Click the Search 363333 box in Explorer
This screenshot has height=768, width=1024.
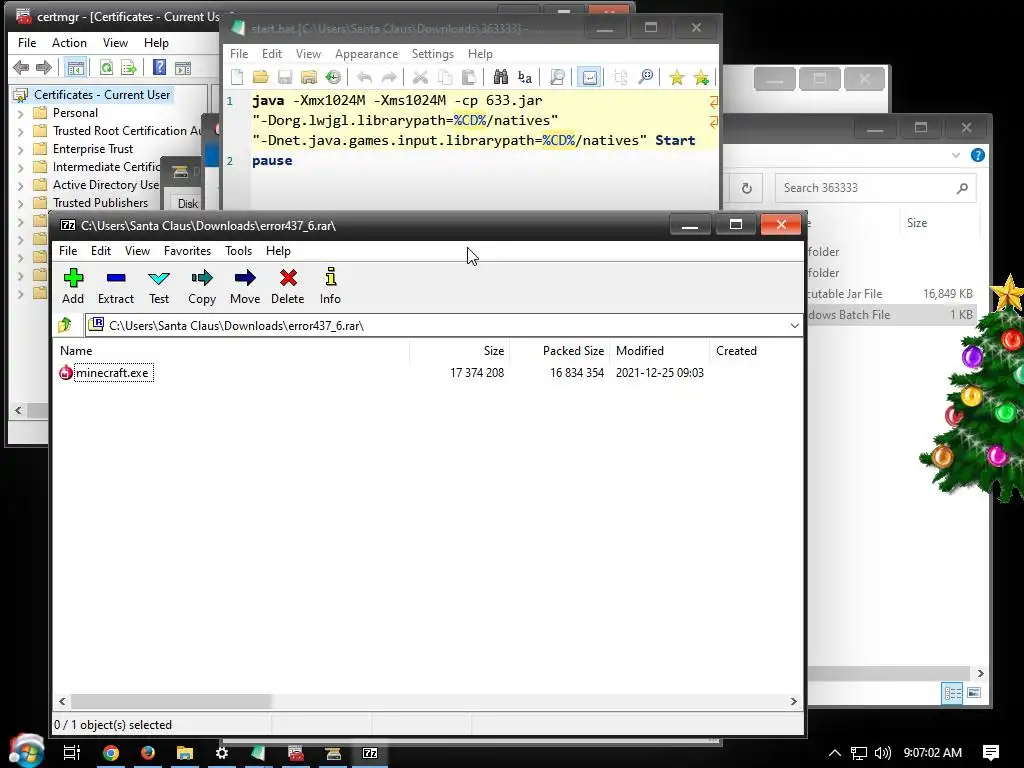click(x=875, y=188)
